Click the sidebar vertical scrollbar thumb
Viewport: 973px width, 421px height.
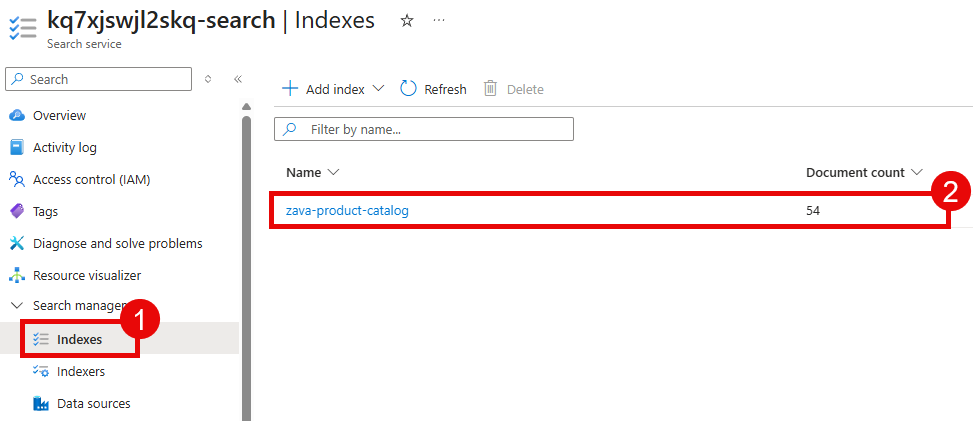click(246, 267)
